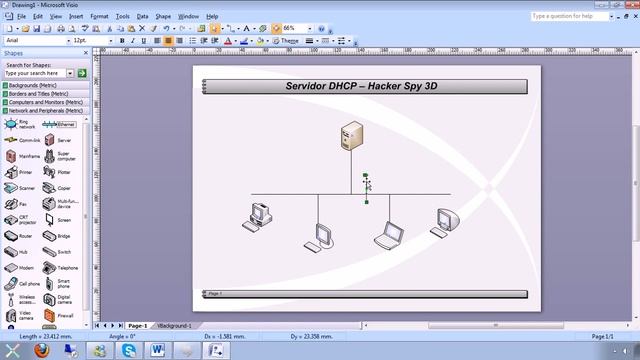Select the Smart phone shape
This screenshot has height=360, width=640.
(58, 284)
